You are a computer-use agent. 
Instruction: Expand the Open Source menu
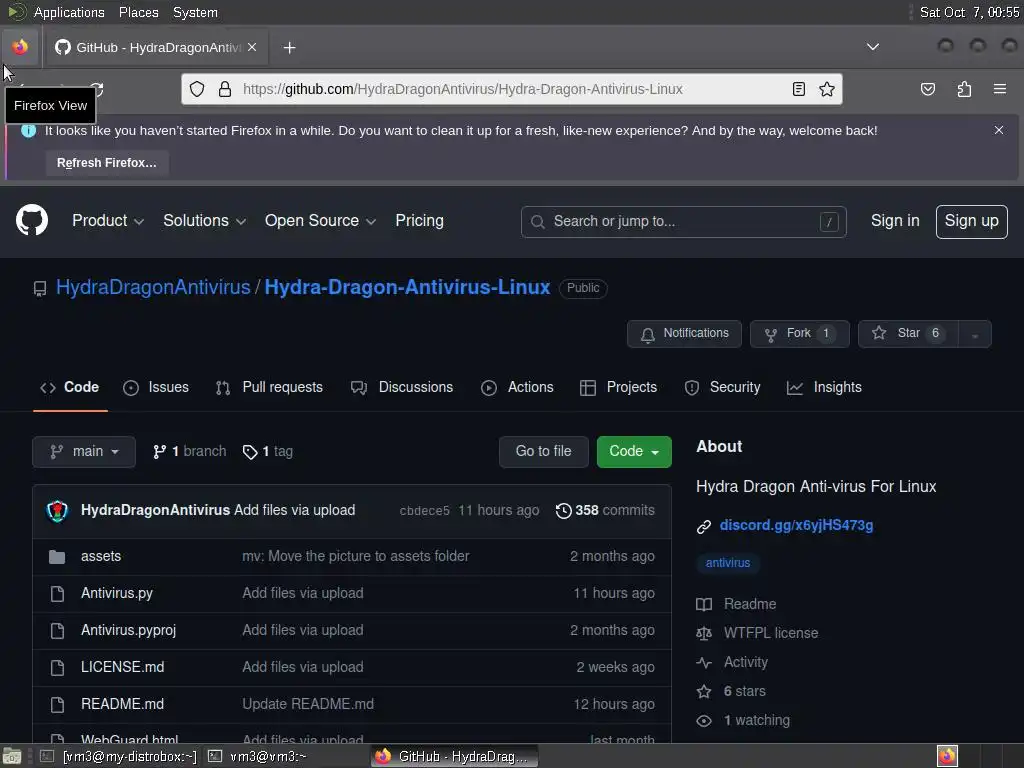coord(320,221)
